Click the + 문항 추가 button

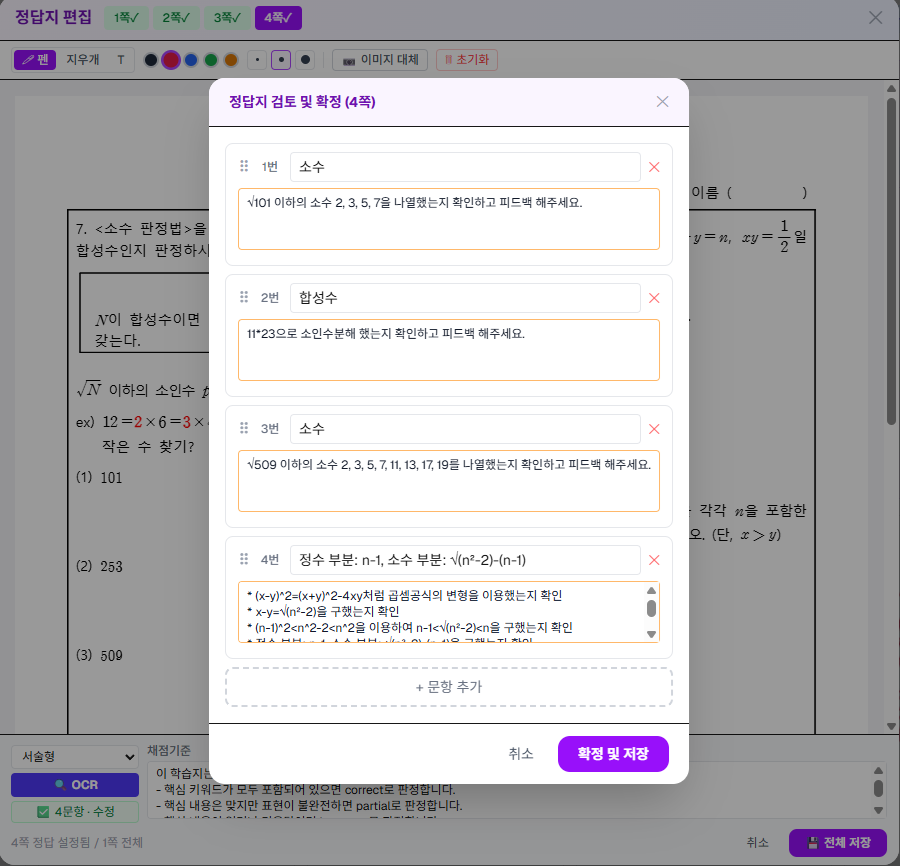[449, 687]
